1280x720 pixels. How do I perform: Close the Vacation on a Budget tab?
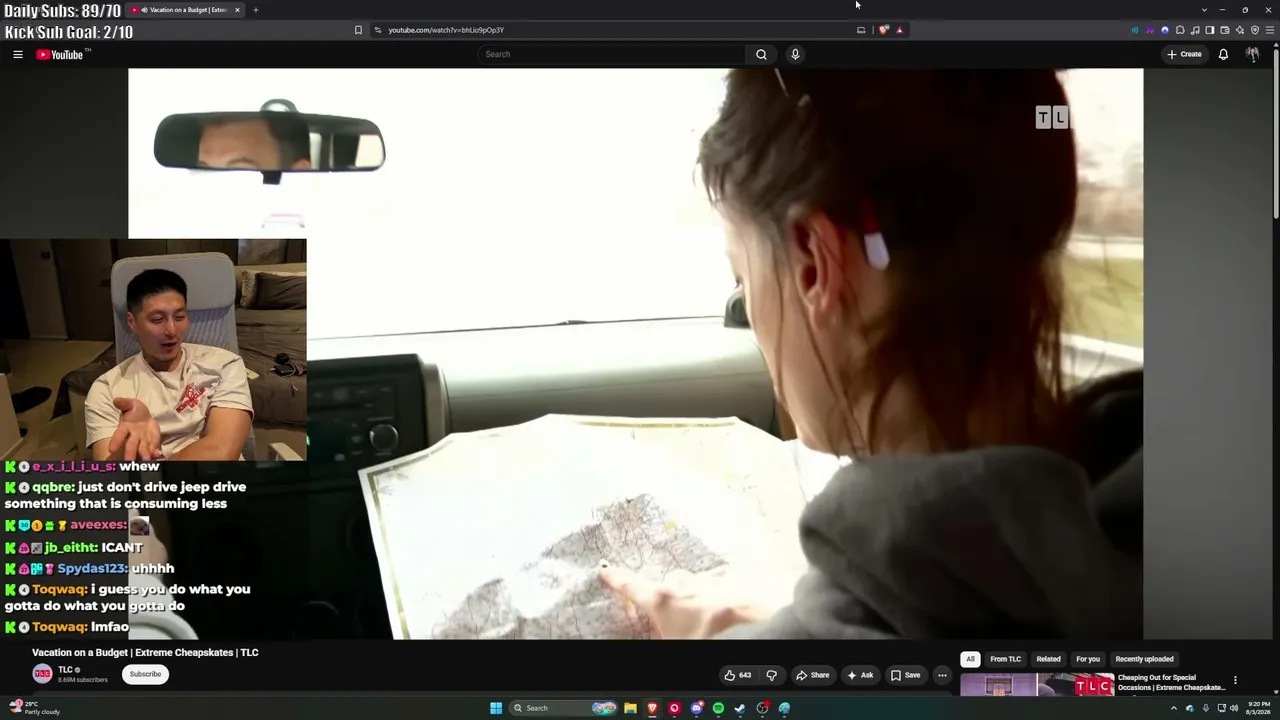pos(237,10)
